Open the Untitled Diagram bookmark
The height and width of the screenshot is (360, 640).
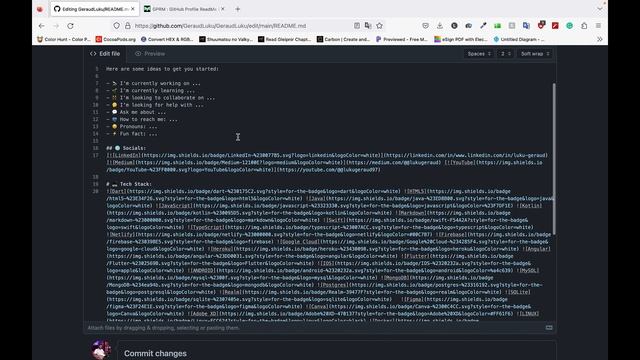519,39
